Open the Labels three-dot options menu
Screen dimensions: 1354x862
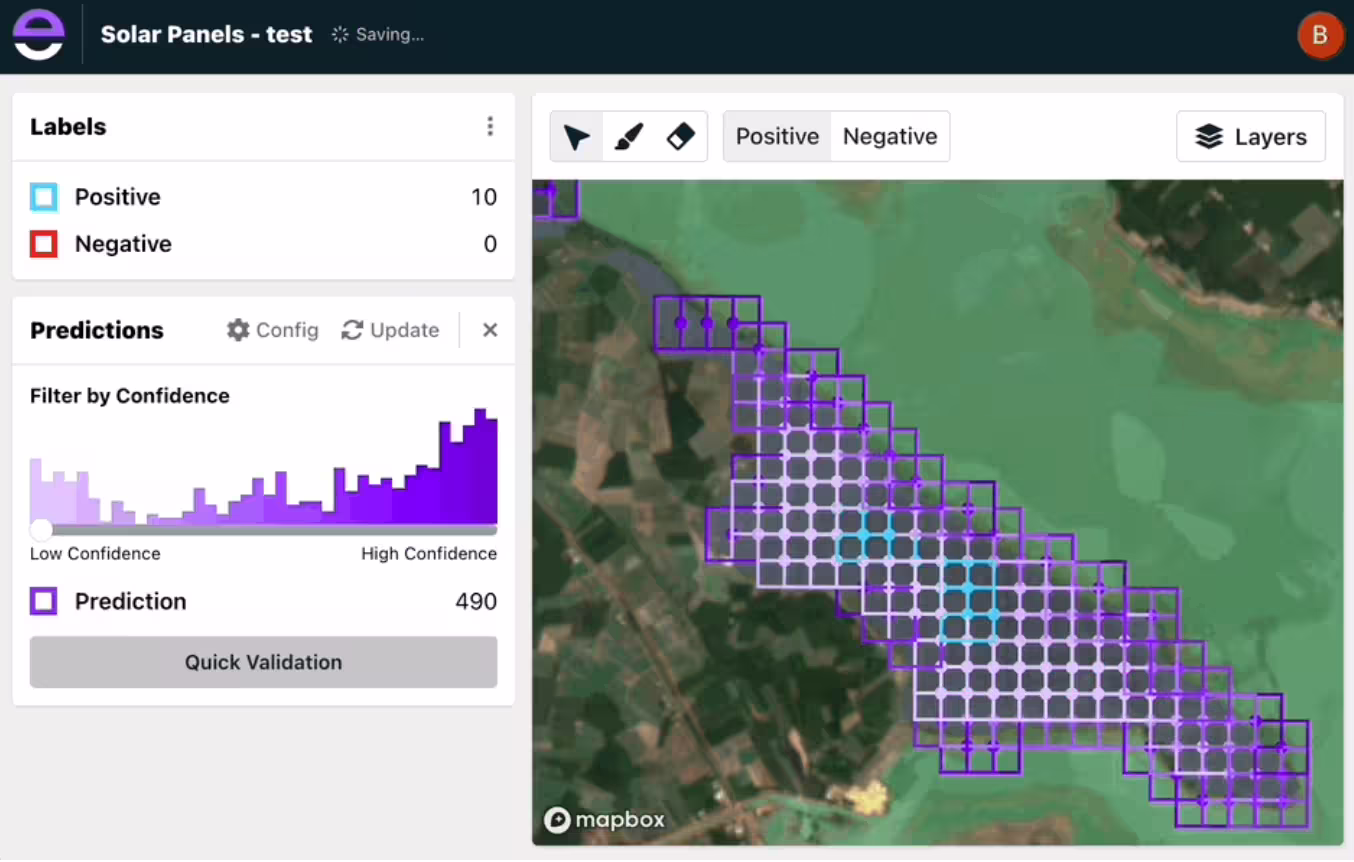tap(490, 126)
